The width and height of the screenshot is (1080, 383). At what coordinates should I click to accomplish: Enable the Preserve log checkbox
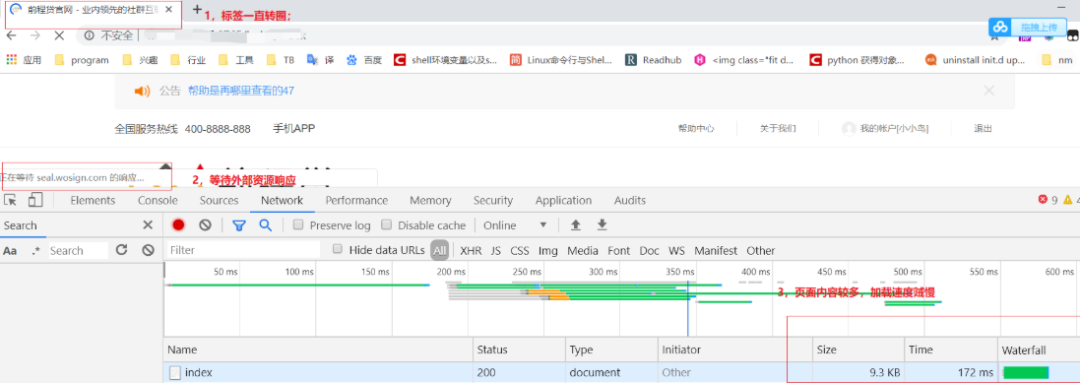(x=298, y=225)
